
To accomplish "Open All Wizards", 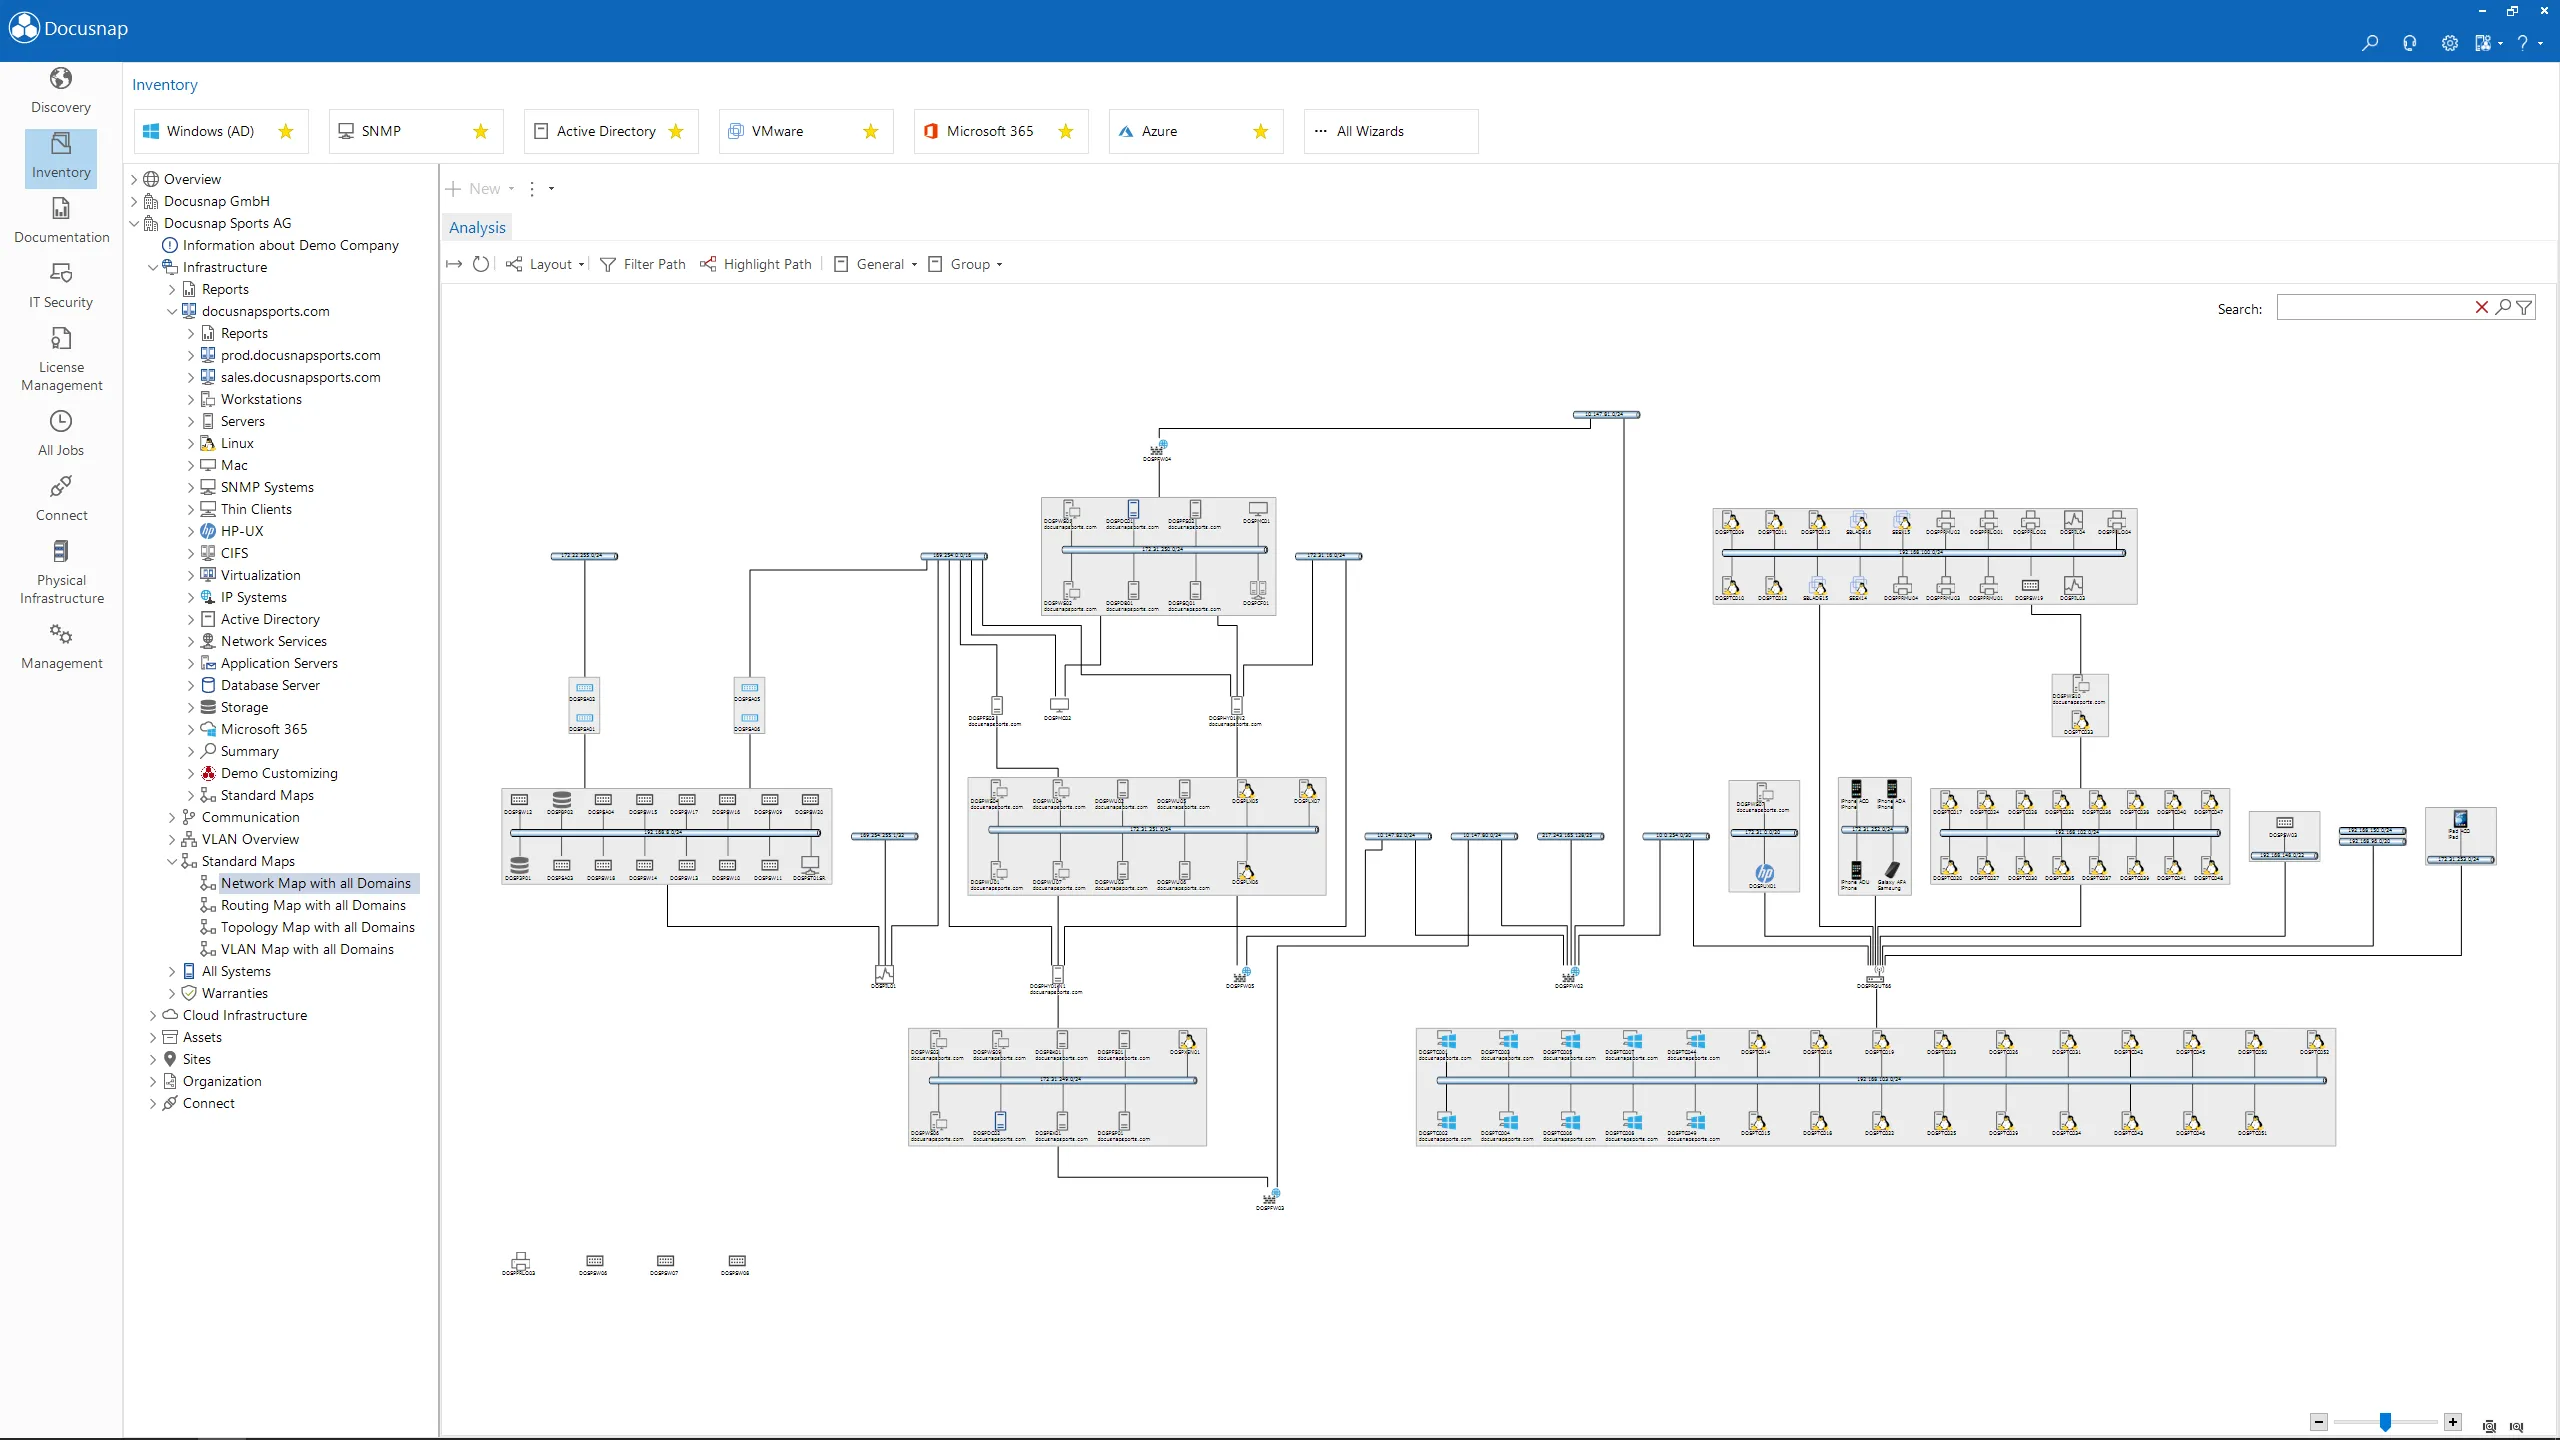I will tap(1391, 131).
